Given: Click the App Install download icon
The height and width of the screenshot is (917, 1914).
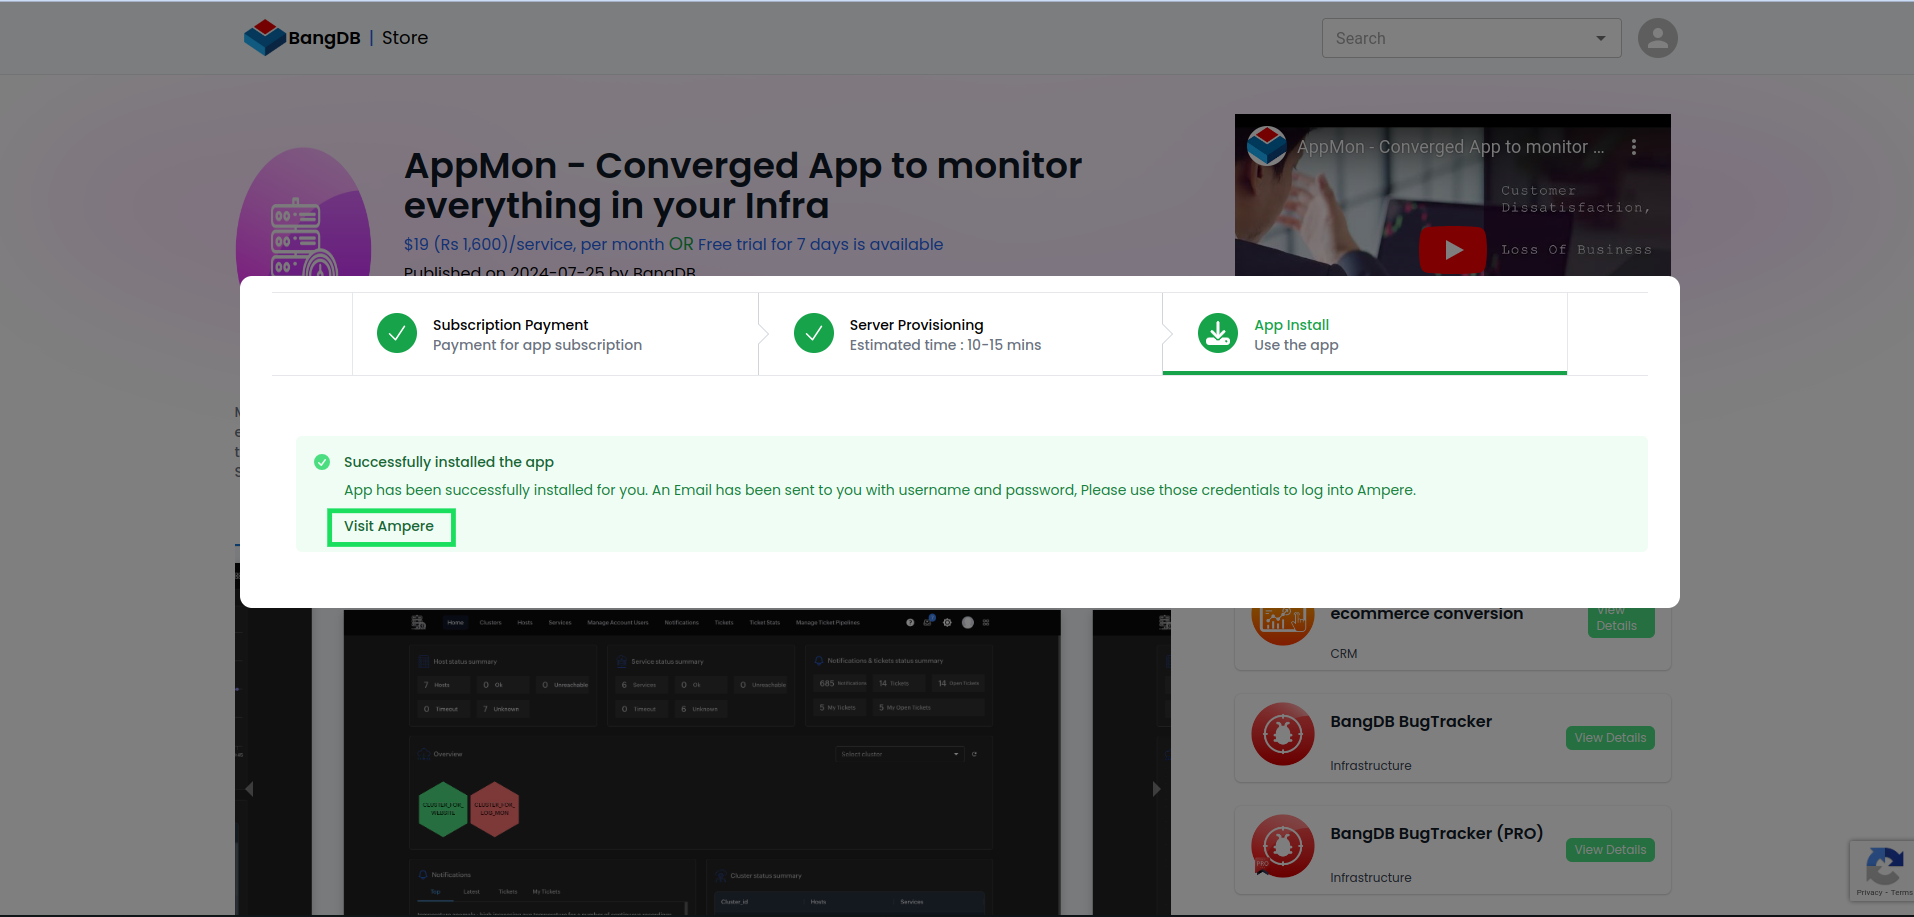Looking at the screenshot, I should click(x=1218, y=334).
